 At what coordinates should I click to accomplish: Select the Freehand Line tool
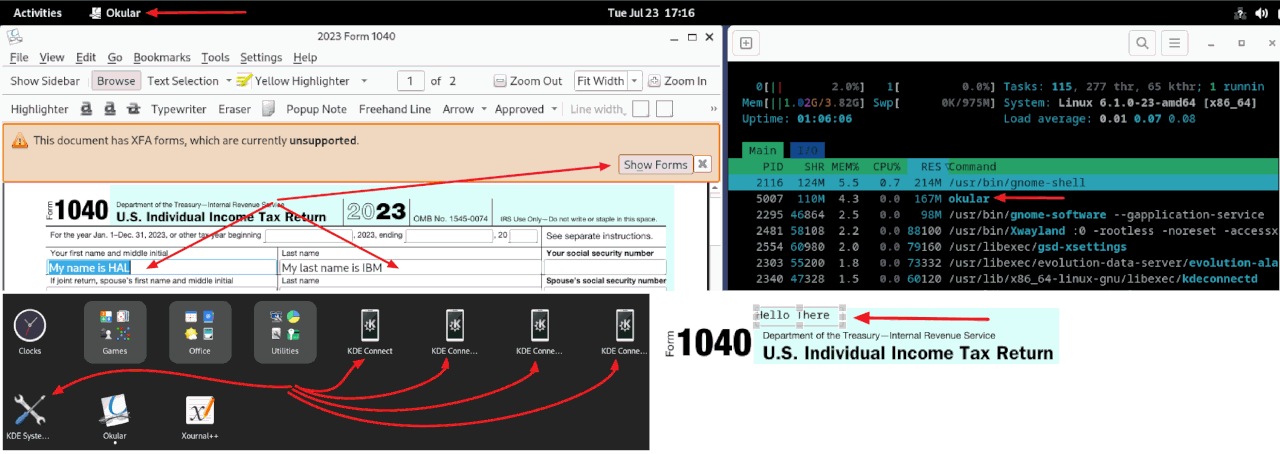pyautogui.click(x=395, y=109)
